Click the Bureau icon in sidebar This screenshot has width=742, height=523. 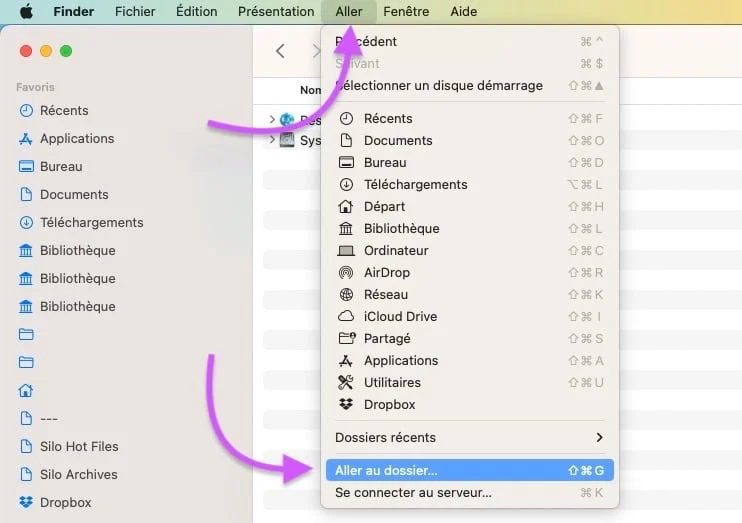[26, 167]
